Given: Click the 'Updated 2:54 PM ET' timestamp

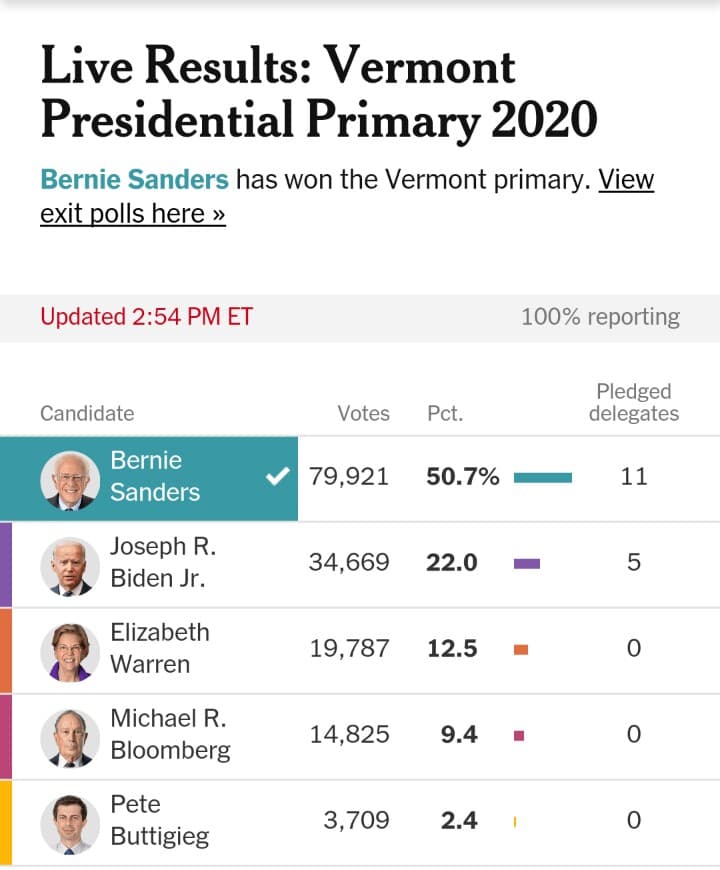Looking at the screenshot, I should click(146, 317).
